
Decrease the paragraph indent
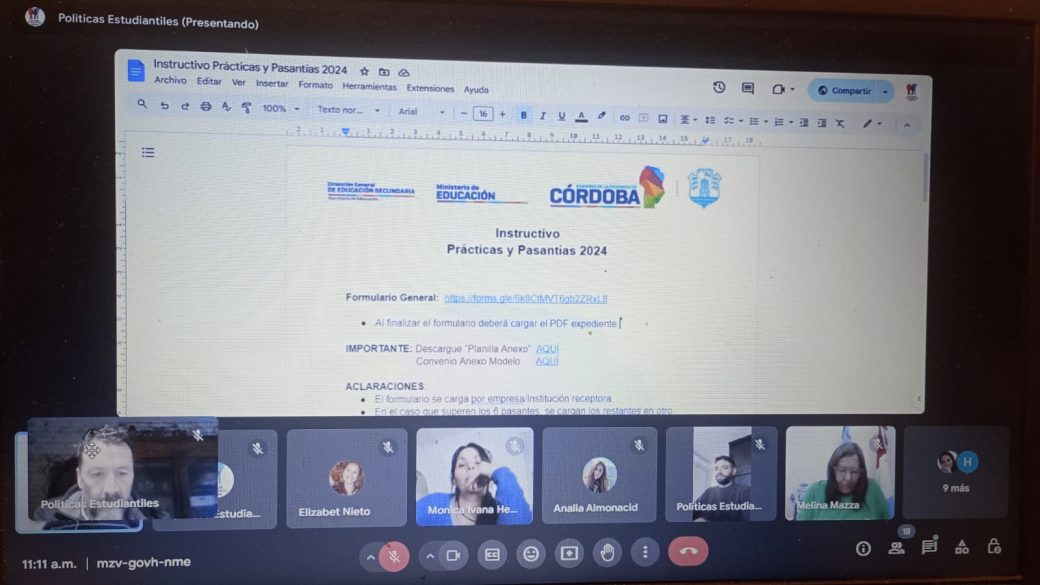(x=804, y=122)
